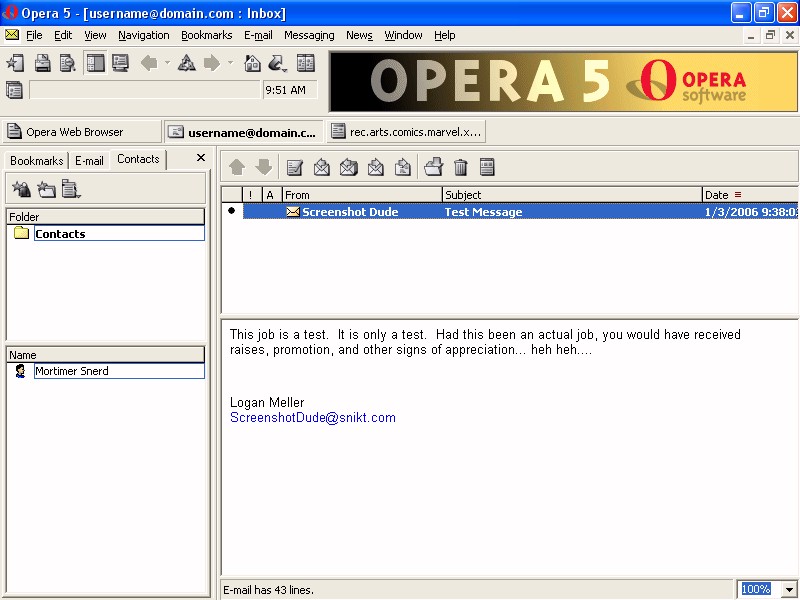This screenshot has width=800, height=600.
Task: Switch to rec.arts.comics.marvel.x... window tab
Action: (406, 132)
